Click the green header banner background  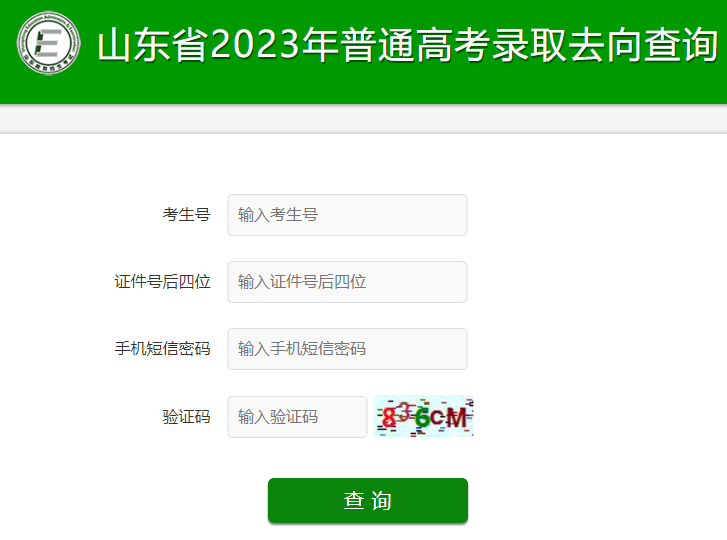coord(364,88)
